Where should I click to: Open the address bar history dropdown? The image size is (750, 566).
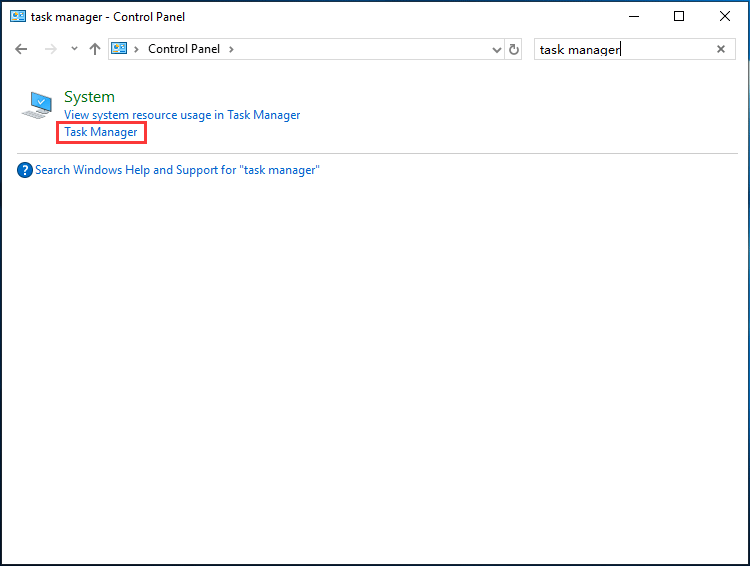[x=496, y=49]
